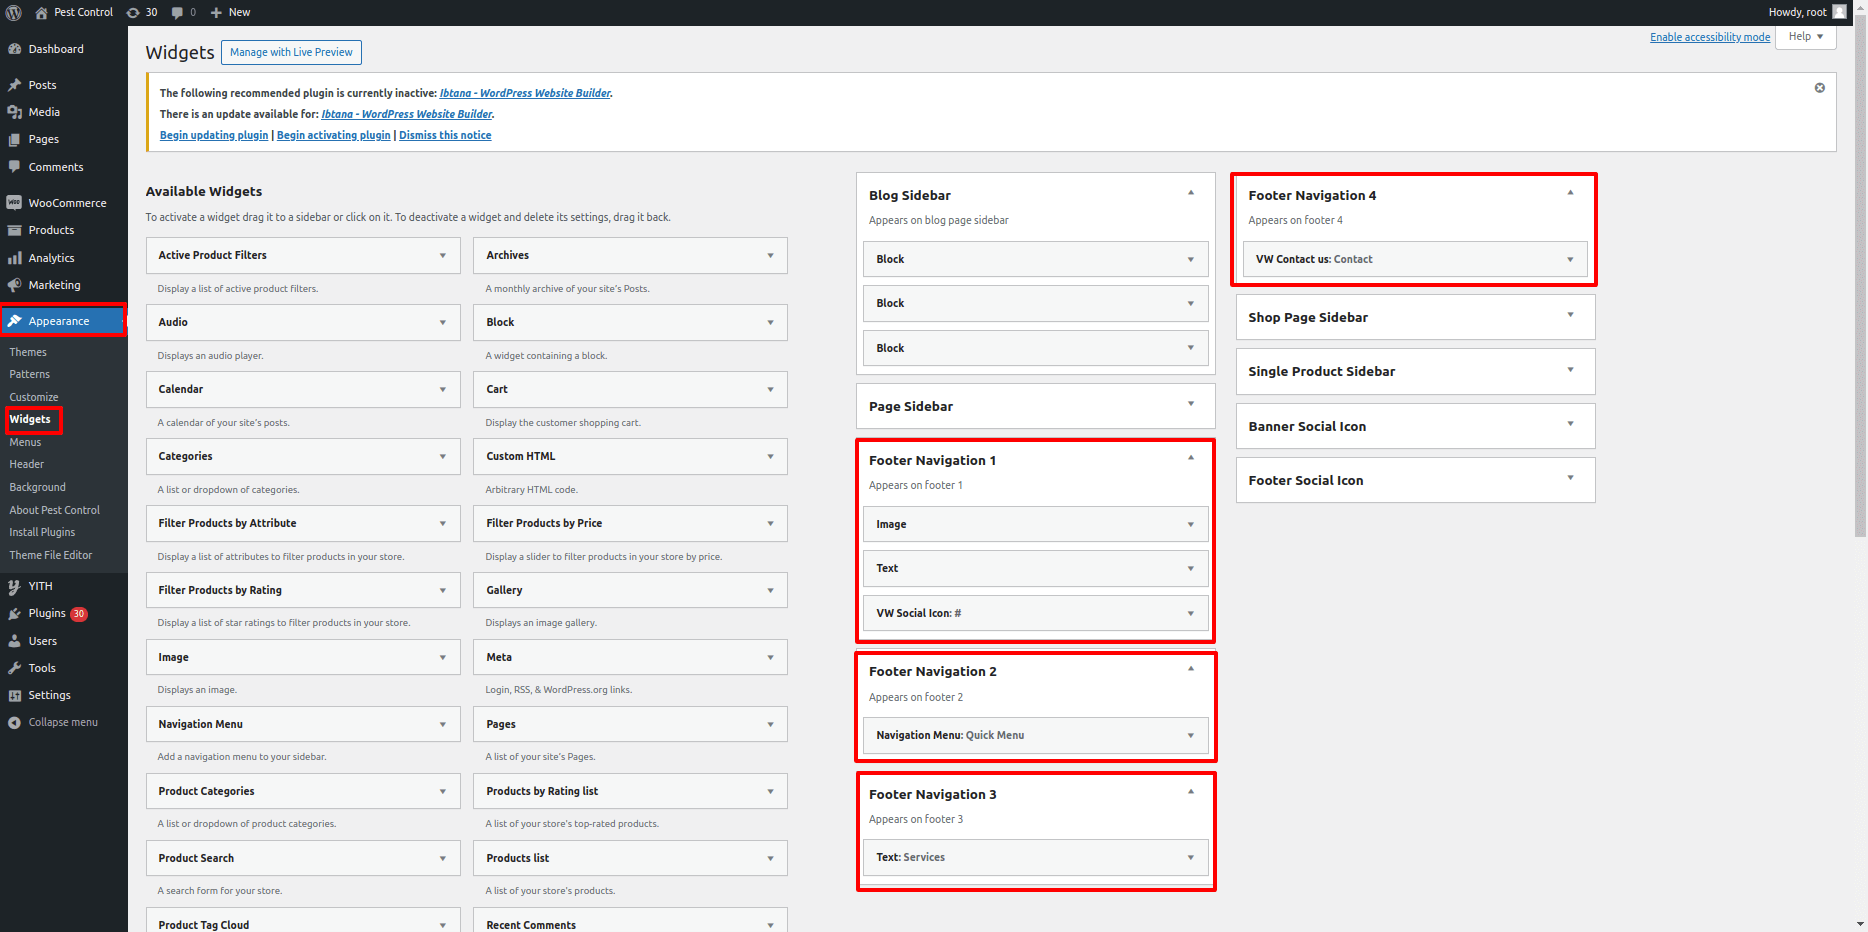Open the VW Contact us widget settings
The height and width of the screenshot is (932, 1868).
point(1569,260)
